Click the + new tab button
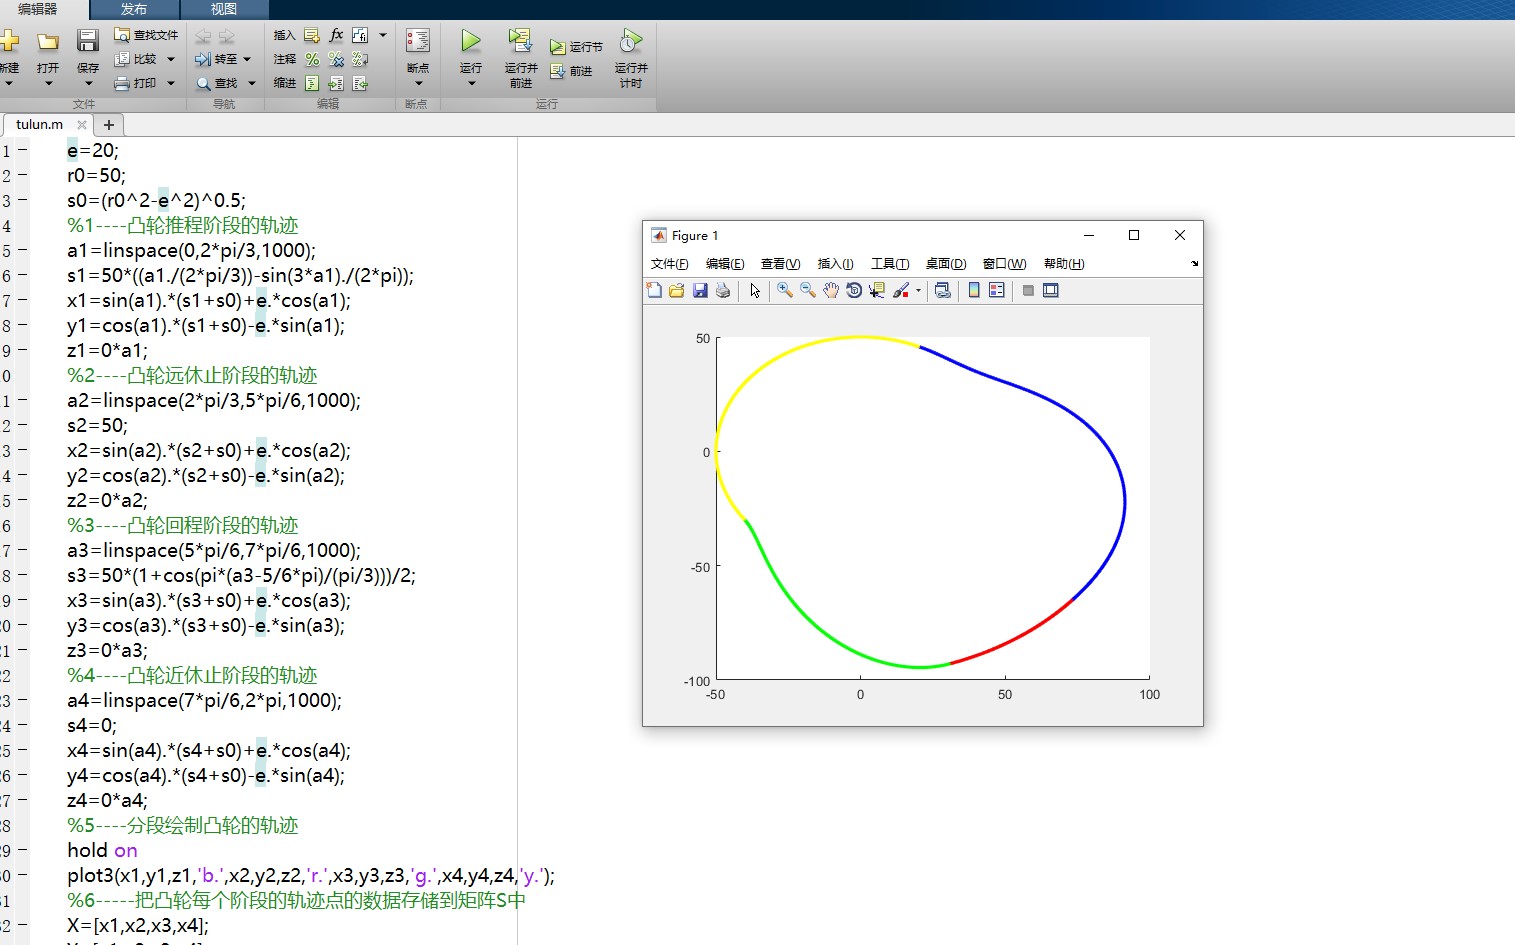1515x945 pixels. pos(109,125)
